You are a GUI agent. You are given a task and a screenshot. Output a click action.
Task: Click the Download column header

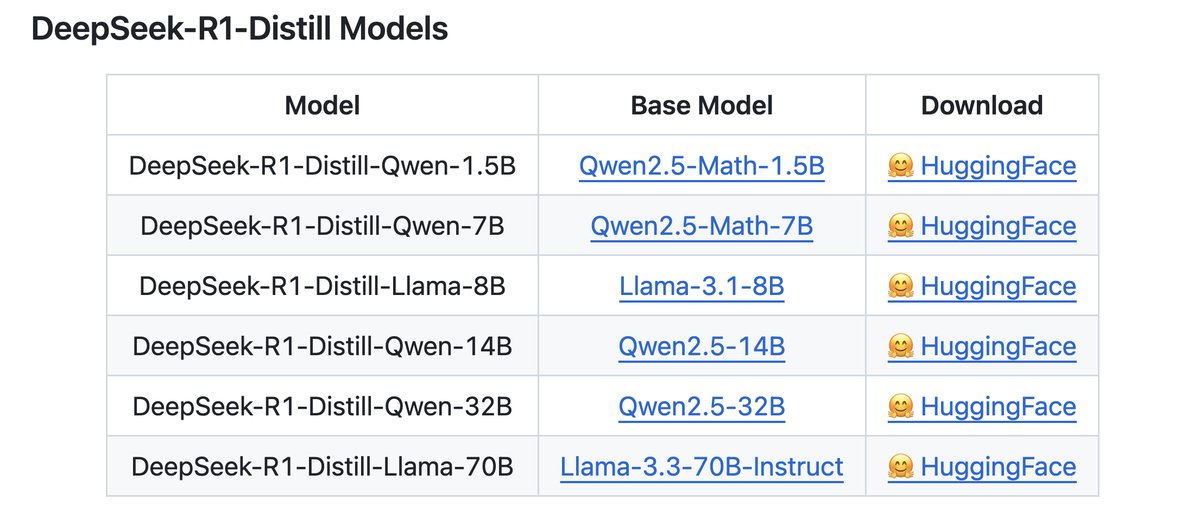(981, 105)
